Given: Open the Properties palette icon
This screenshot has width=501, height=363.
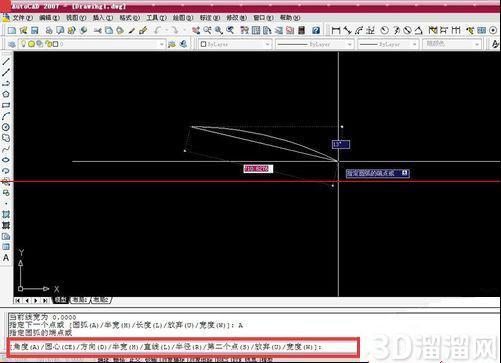Looking at the screenshot, I should click(x=244, y=31).
